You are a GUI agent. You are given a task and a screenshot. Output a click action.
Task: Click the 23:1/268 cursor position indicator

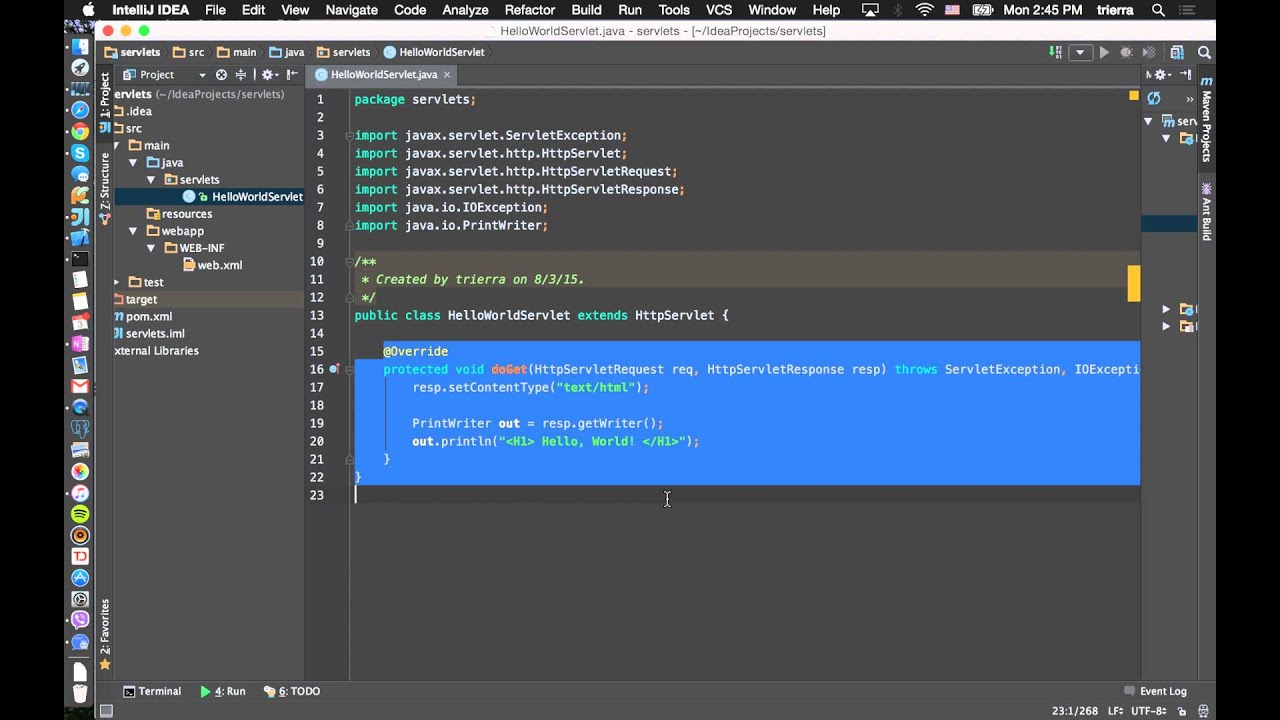click(x=1075, y=711)
